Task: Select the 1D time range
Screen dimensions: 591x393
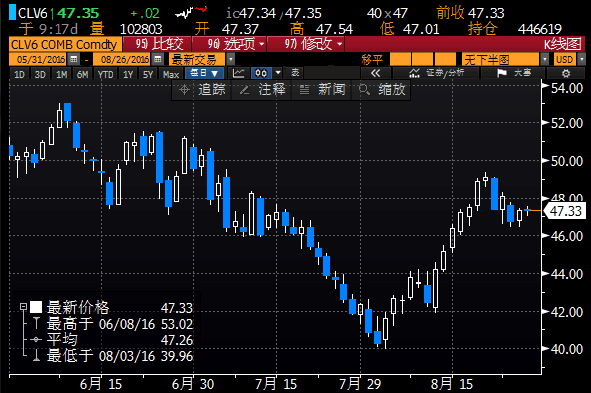Action: click(x=19, y=74)
